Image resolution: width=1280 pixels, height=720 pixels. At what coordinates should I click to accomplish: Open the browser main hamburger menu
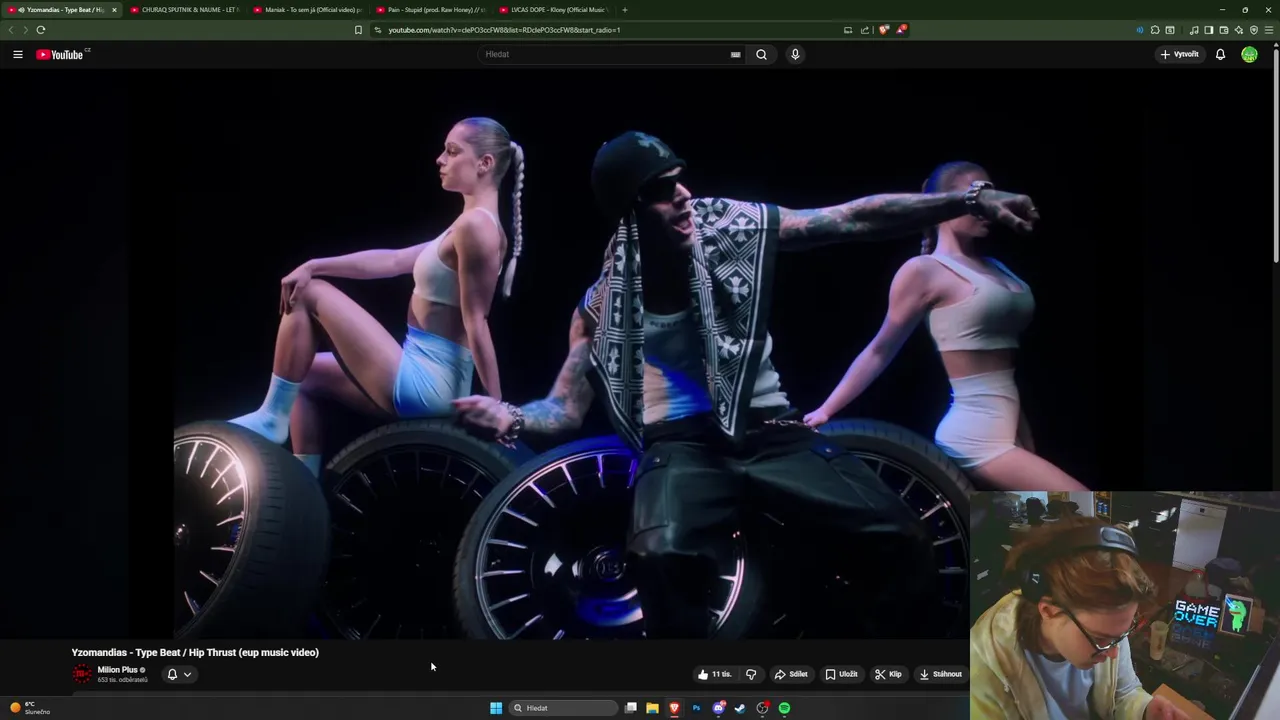pyautogui.click(x=1269, y=30)
